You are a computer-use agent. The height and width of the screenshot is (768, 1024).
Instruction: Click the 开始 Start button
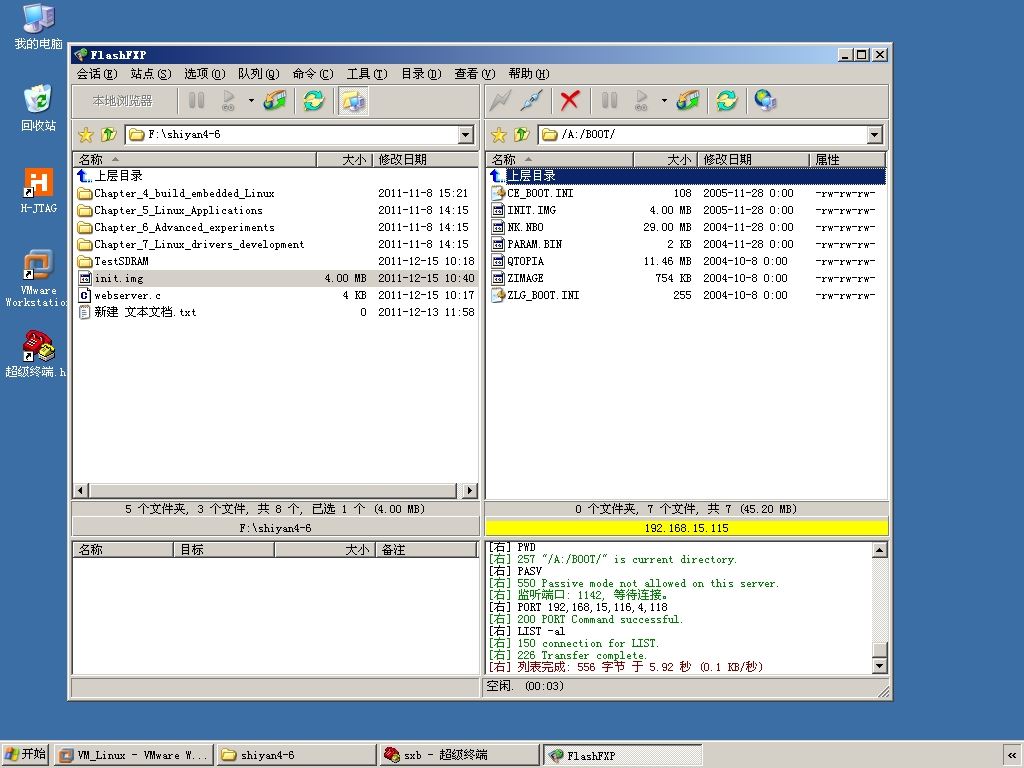click(25, 754)
